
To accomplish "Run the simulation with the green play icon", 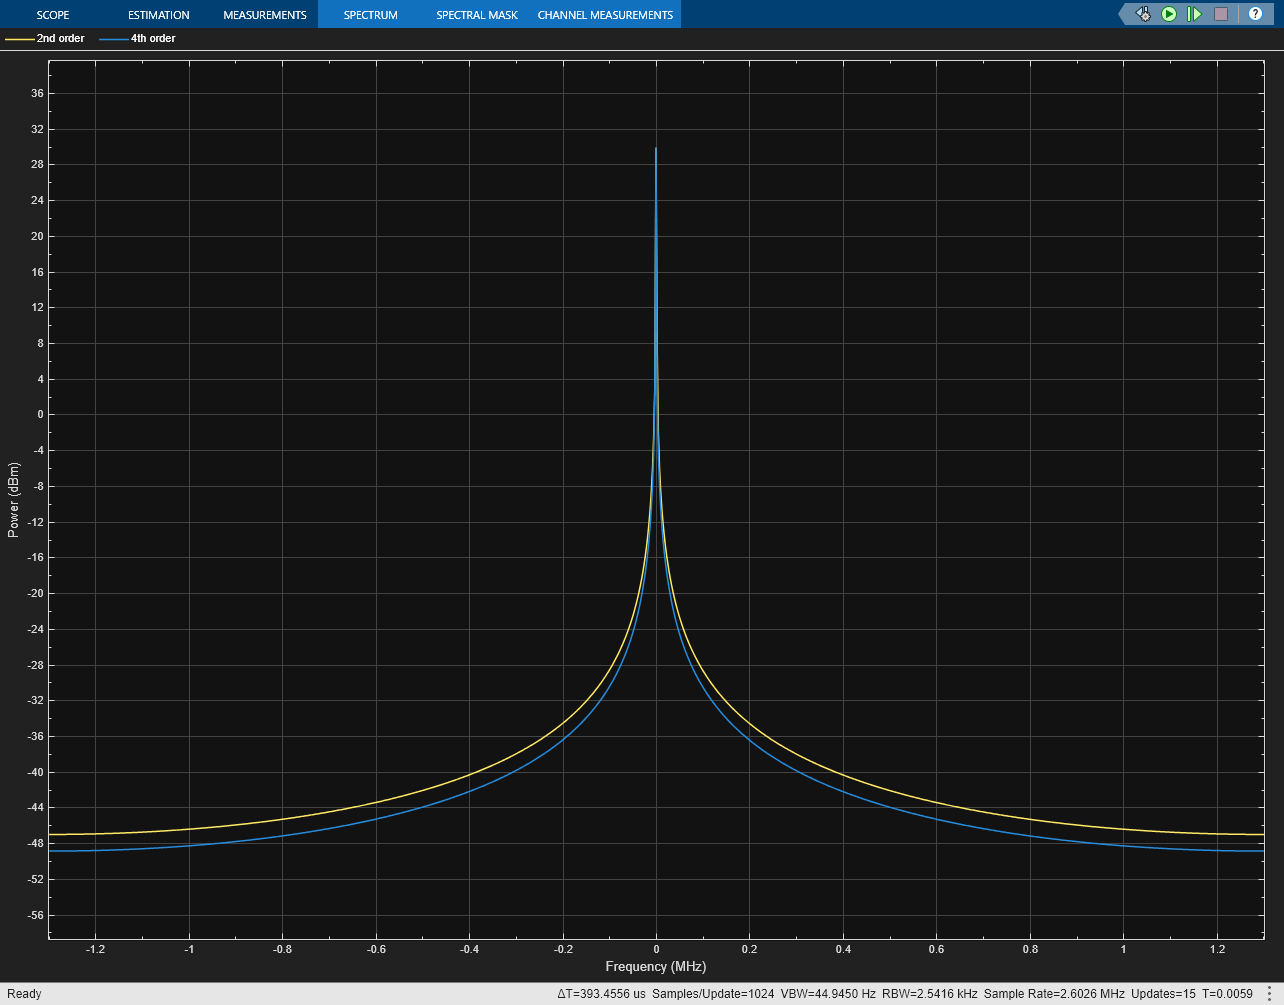I will pos(1168,14).
